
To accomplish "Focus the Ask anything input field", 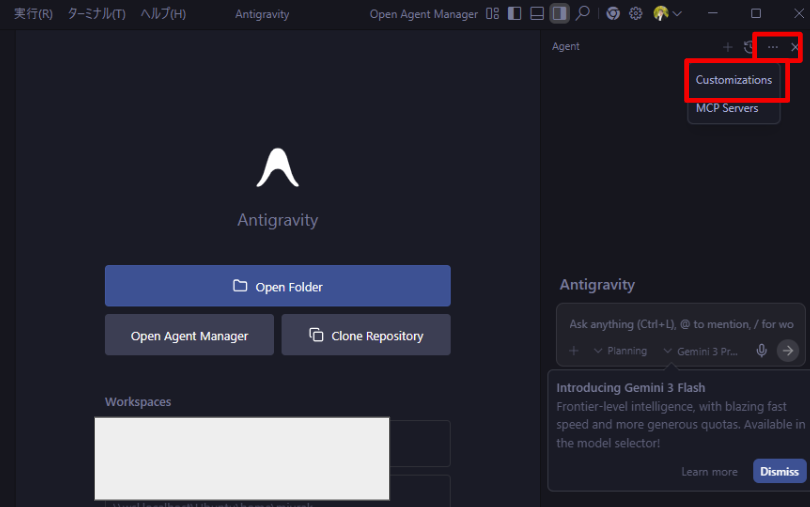I will pyautogui.click(x=681, y=324).
